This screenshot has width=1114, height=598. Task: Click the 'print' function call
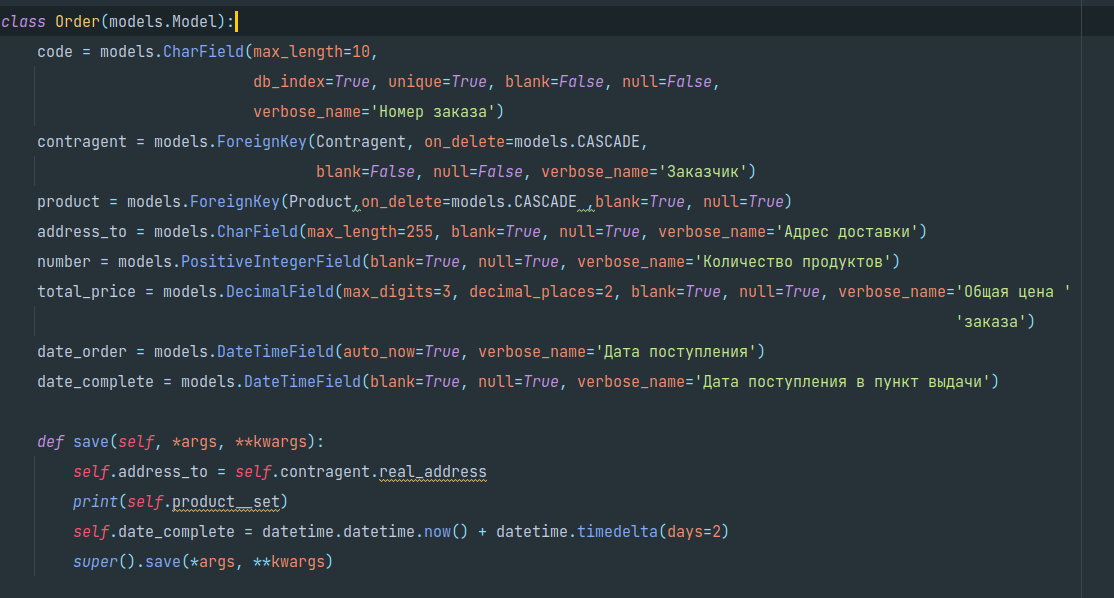pos(95,501)
